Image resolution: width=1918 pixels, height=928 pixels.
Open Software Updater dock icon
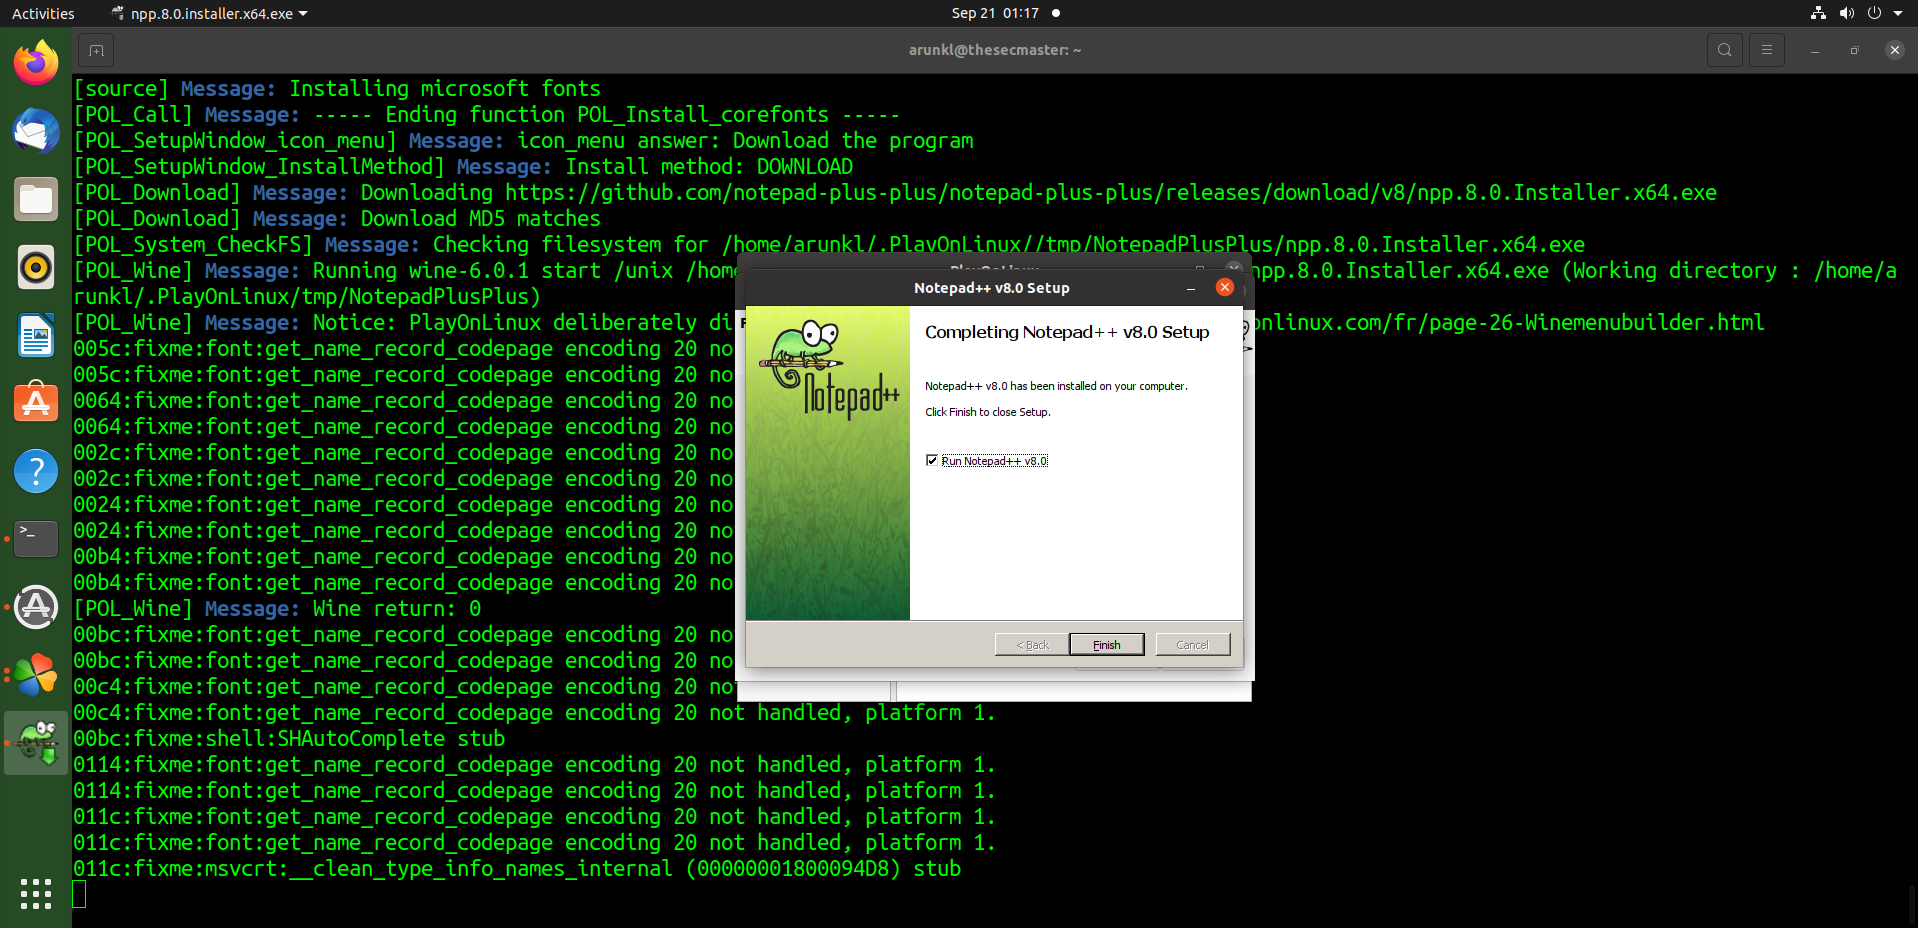36,607
